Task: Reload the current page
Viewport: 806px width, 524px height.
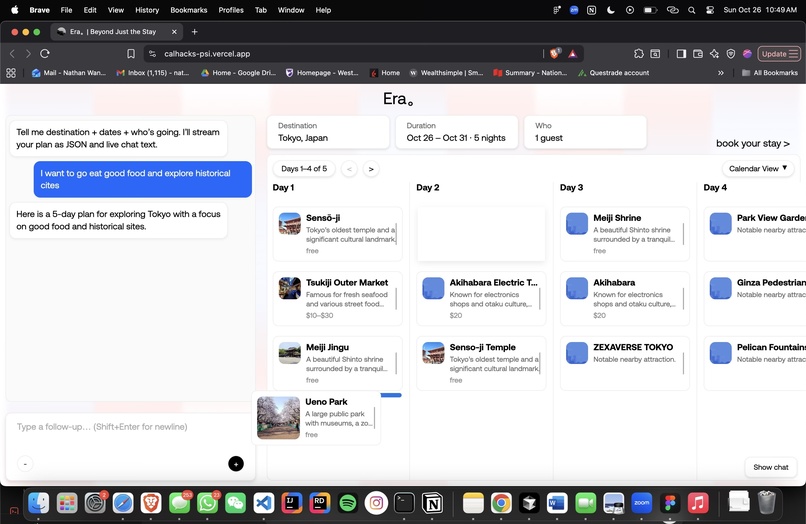Action: tap(45, 53)
